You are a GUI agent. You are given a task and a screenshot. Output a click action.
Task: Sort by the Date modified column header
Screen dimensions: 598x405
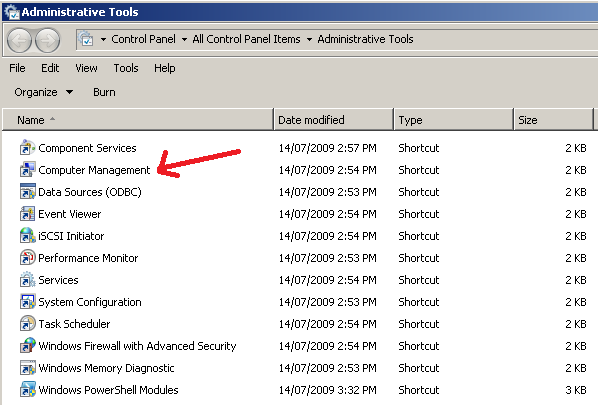[333, 120]
